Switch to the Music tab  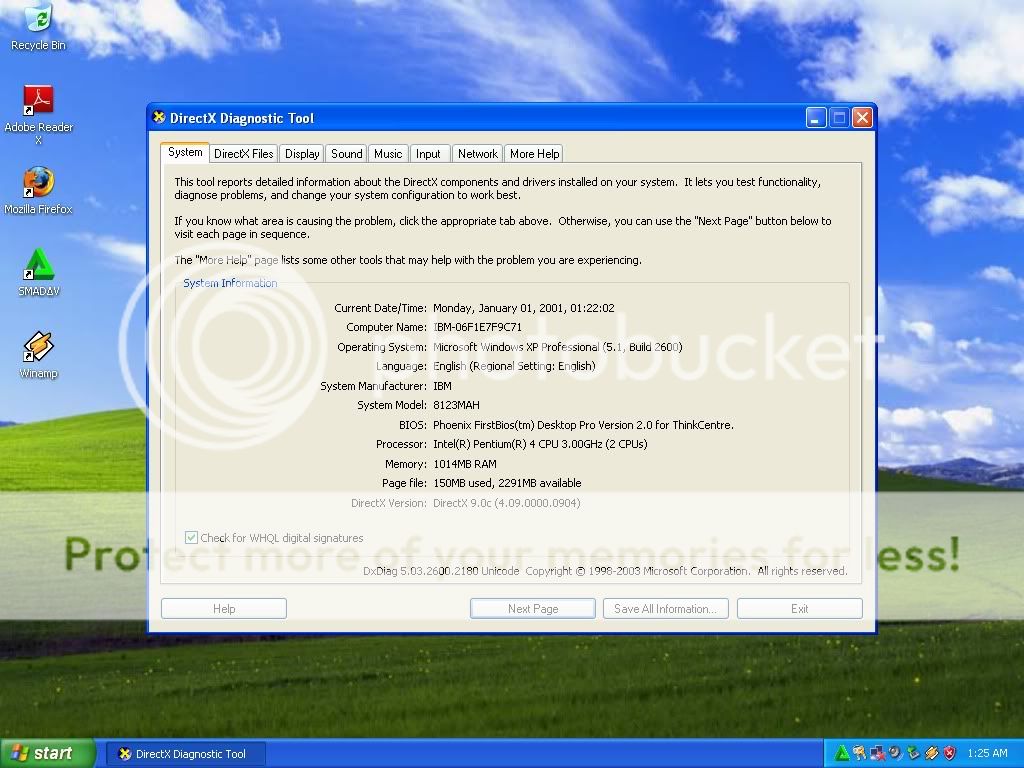point(388,154)
